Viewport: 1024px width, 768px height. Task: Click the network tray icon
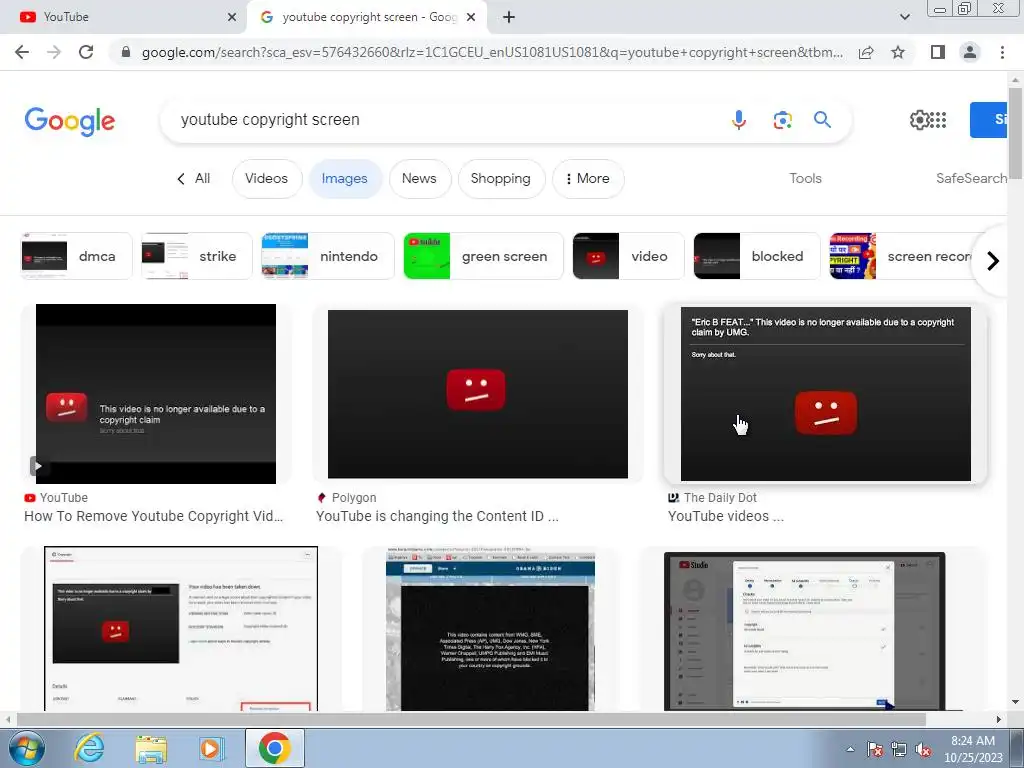pos(899,750)
